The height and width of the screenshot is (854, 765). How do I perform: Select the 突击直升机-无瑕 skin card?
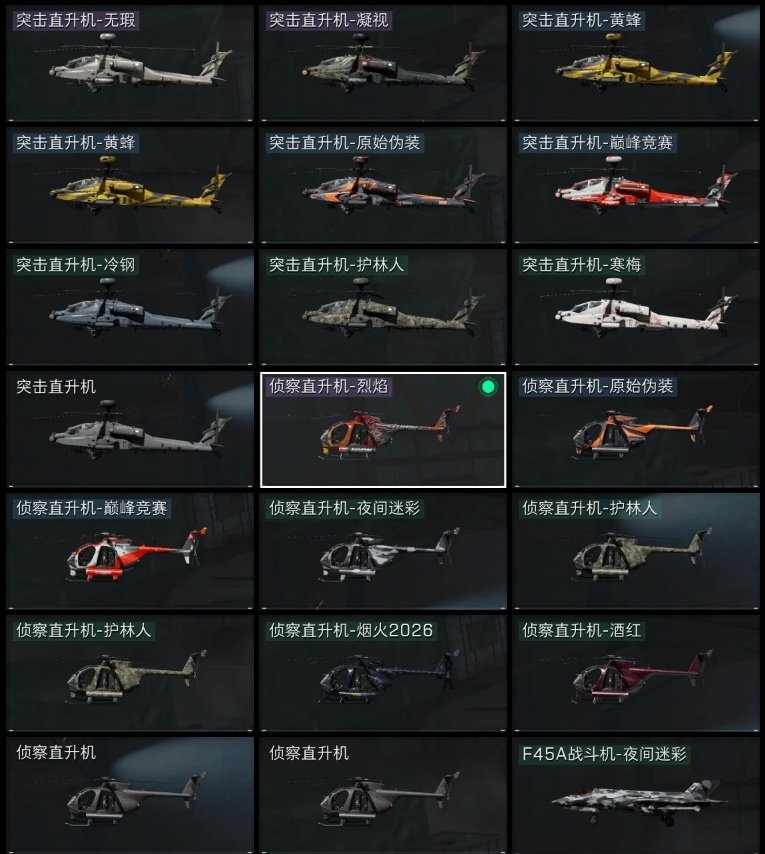(130, 63)
